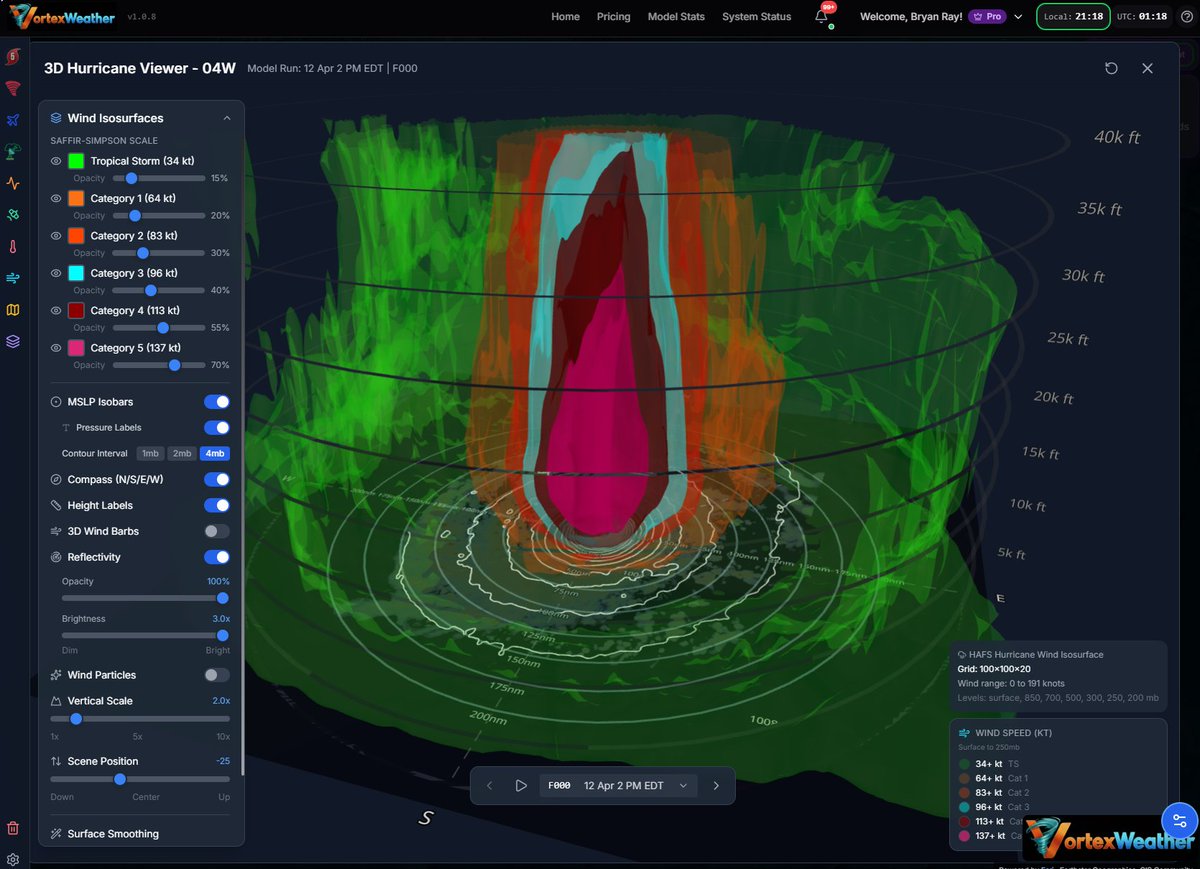
Task: Turn off Reflectivity
Action: [217, 557]
